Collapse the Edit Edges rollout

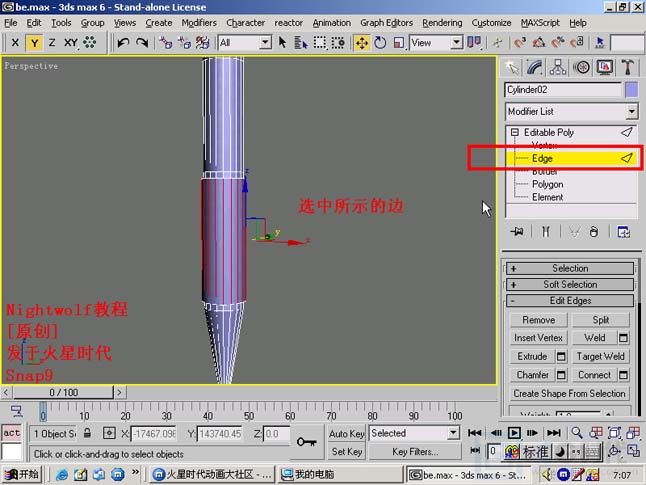tap(570, 300)
